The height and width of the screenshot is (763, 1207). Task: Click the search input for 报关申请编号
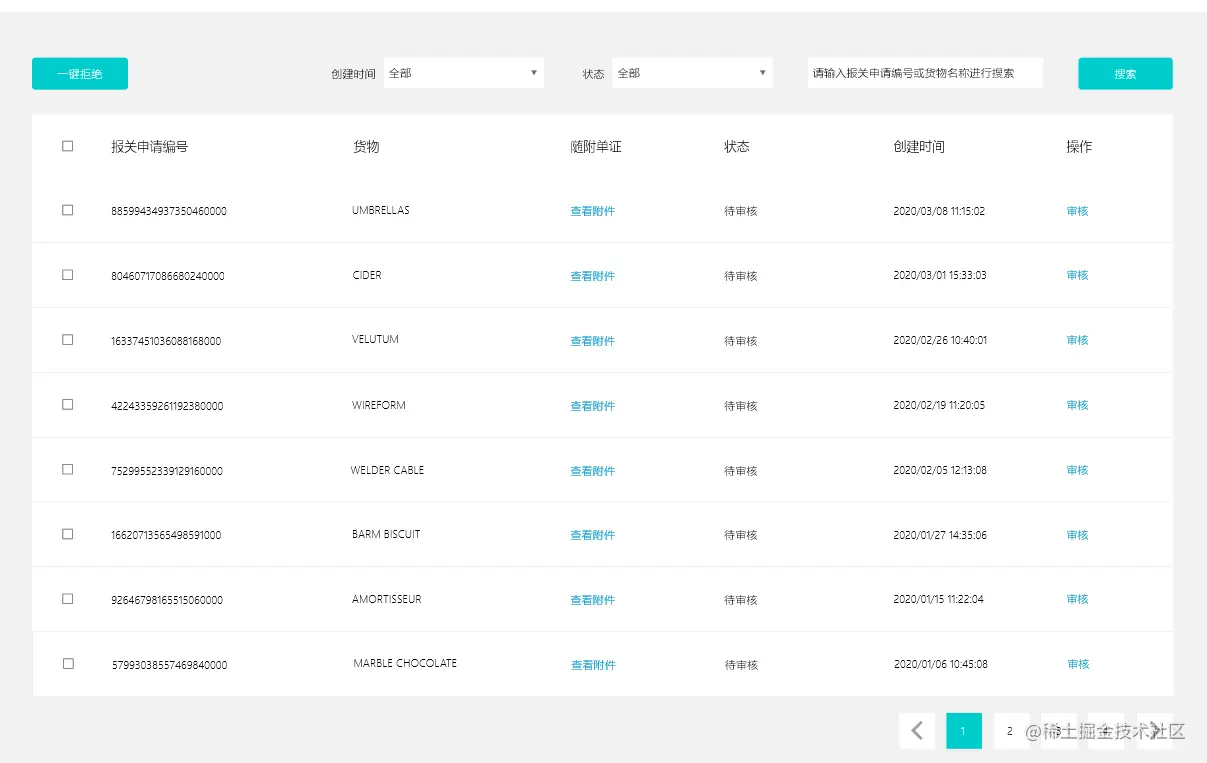[925, 72]
